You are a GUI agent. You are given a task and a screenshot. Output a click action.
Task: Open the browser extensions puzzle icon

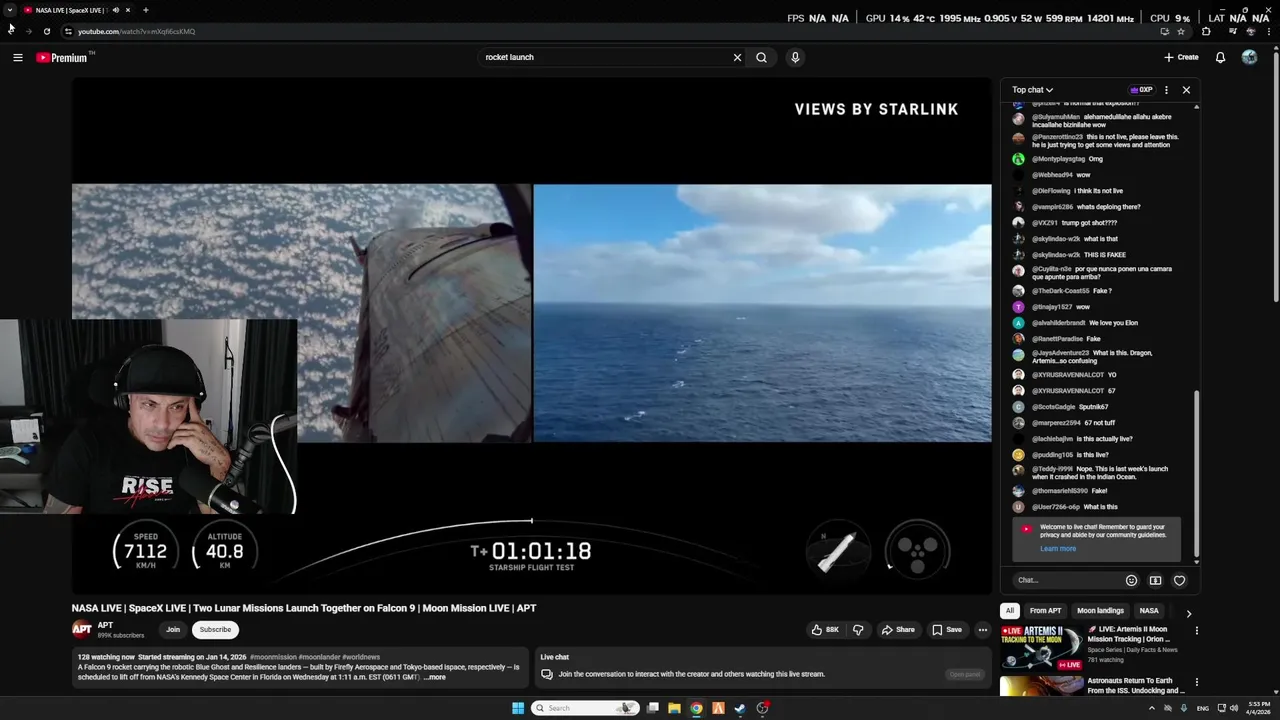(1206, 31)
